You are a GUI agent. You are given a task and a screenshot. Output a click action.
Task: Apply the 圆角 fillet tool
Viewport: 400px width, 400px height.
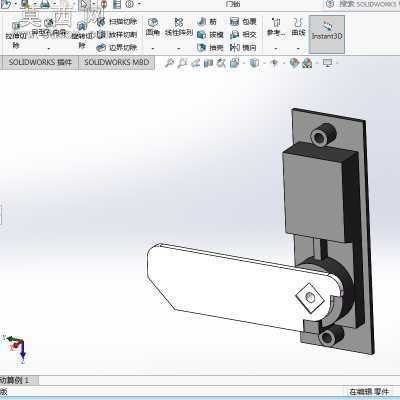[x=153, y=27]
